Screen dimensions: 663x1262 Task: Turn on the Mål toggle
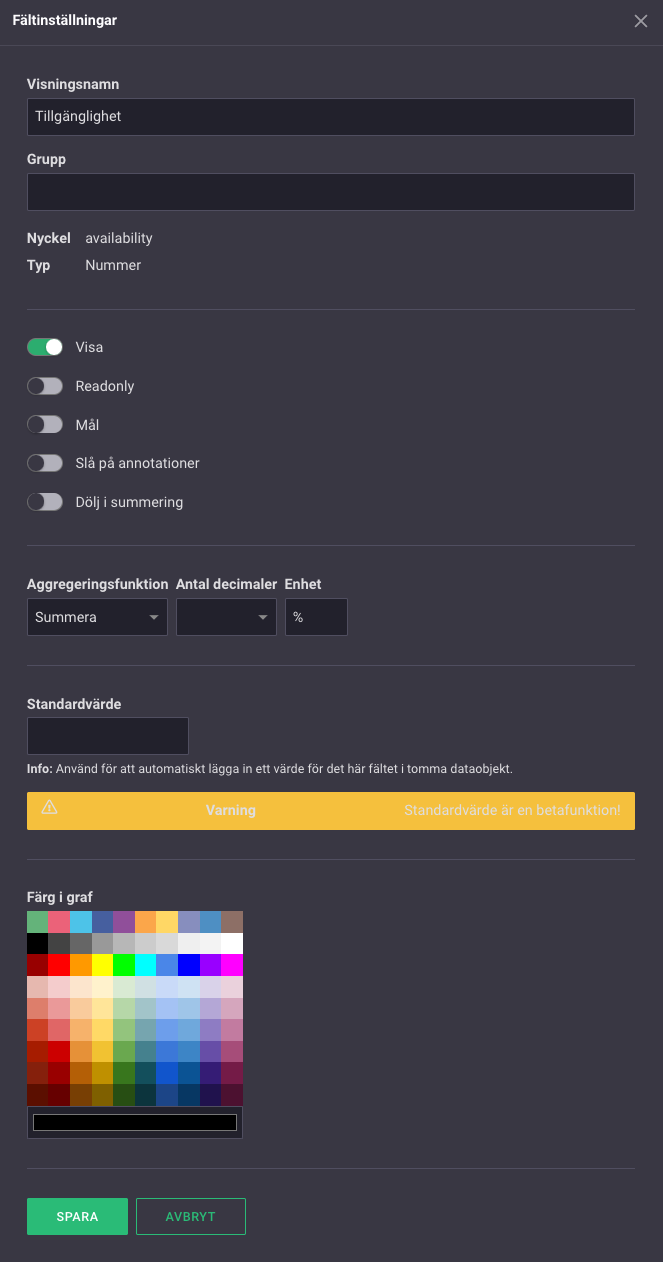pos(45,425)
